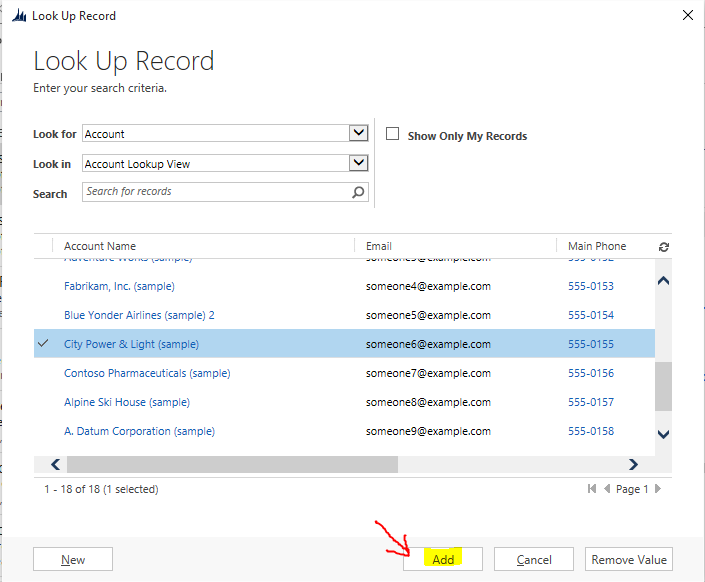Click the horizontal scroll left arrow

click(x=56, y=464)
